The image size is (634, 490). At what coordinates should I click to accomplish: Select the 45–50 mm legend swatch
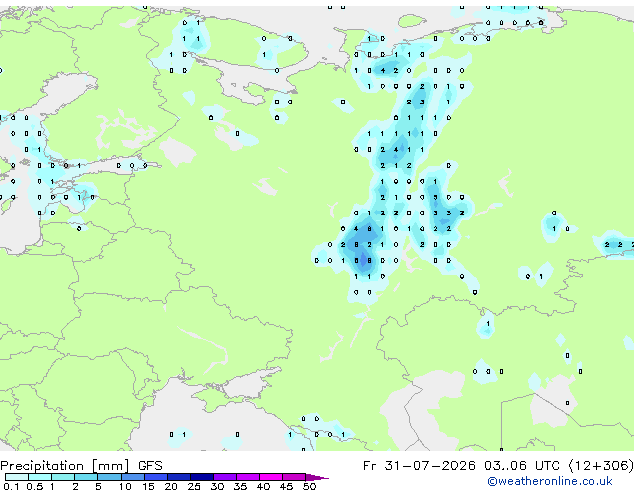point(294,477)
